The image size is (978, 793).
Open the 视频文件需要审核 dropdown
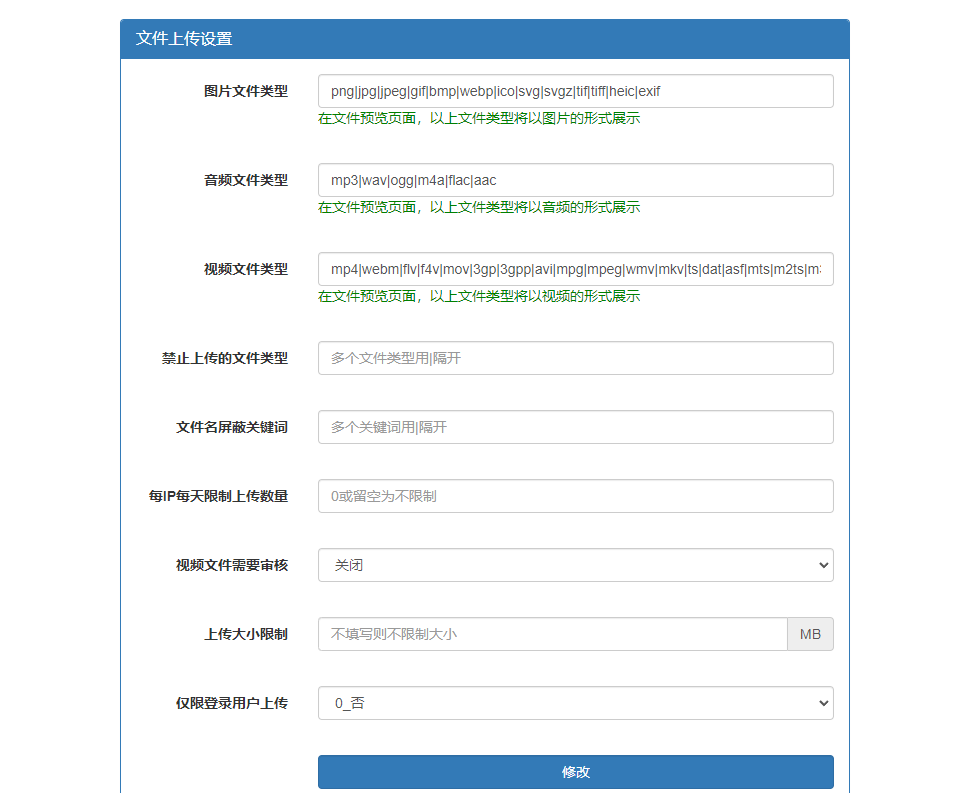point(575,565)
